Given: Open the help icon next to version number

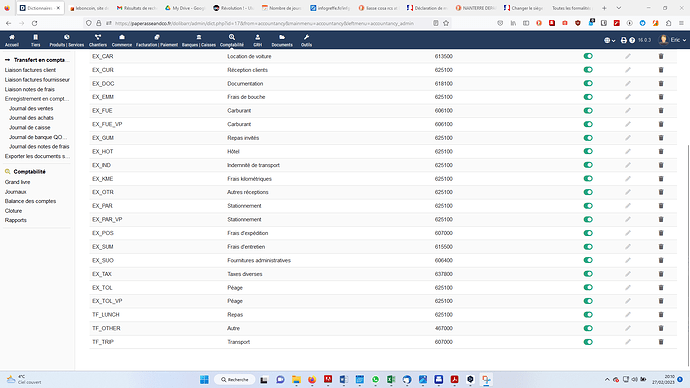Looking at the screenshot, I should click(x=632, y=40).
